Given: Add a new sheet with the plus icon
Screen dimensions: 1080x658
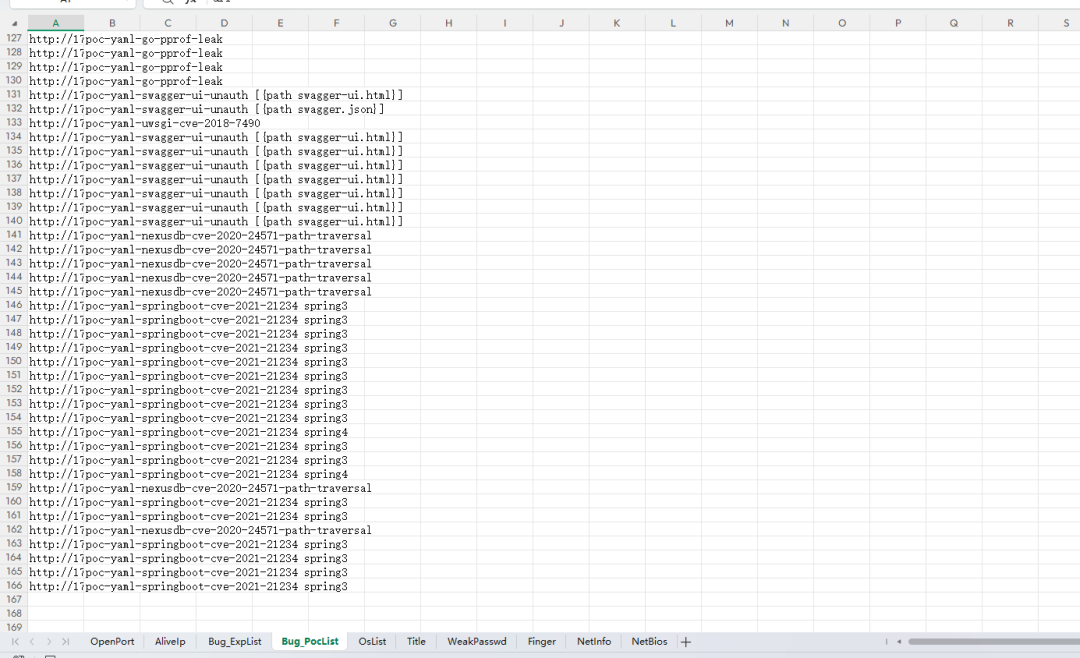Looking at the screenshot, I should coord(685,641).
